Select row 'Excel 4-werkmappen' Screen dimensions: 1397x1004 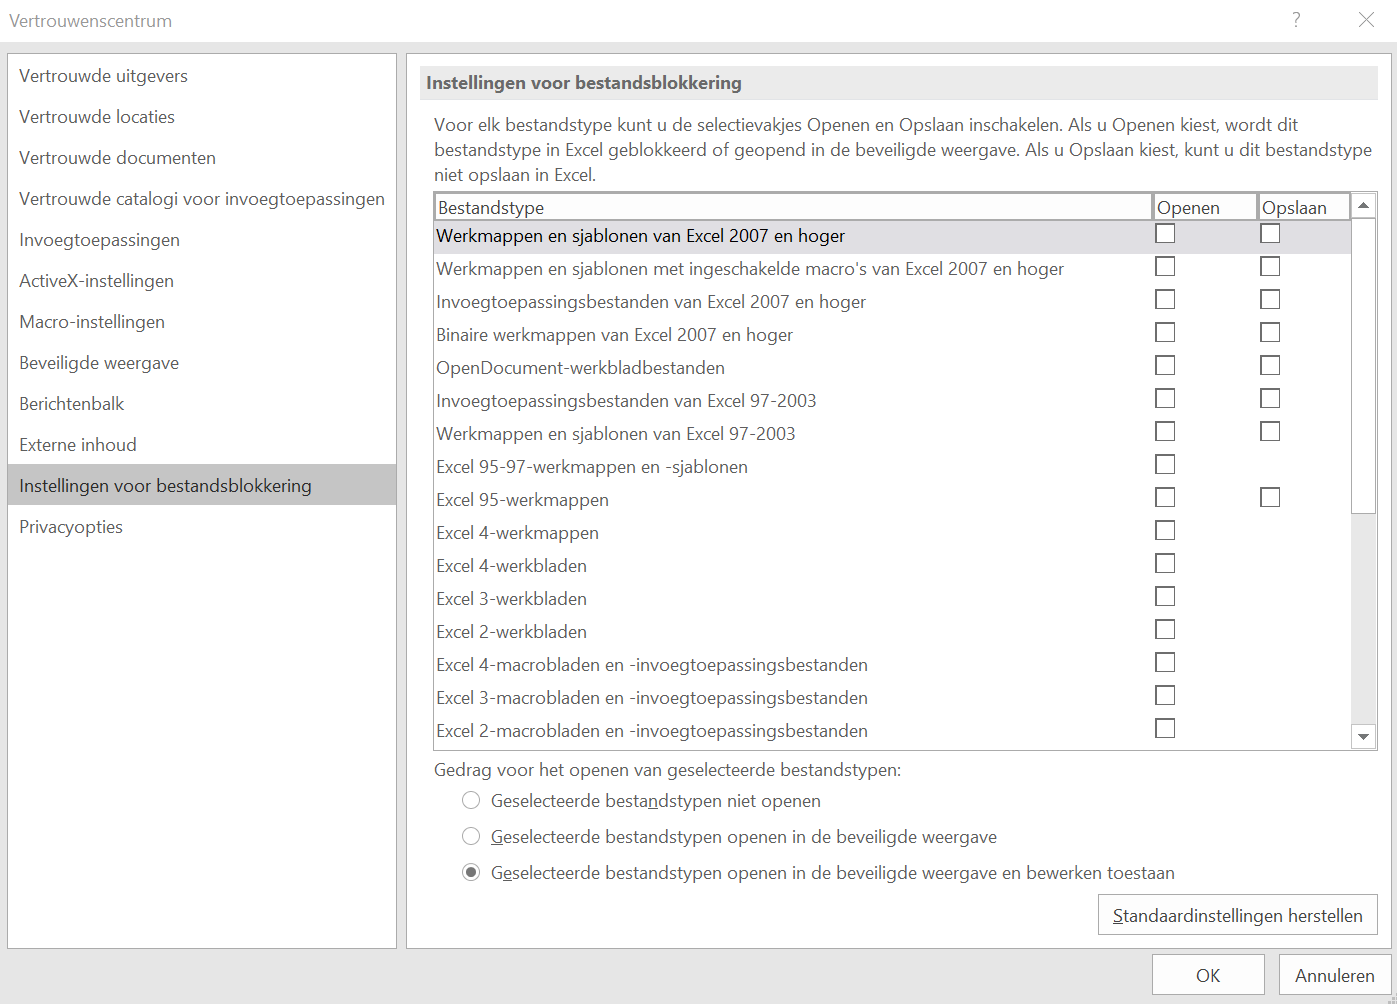pos(893,533)
